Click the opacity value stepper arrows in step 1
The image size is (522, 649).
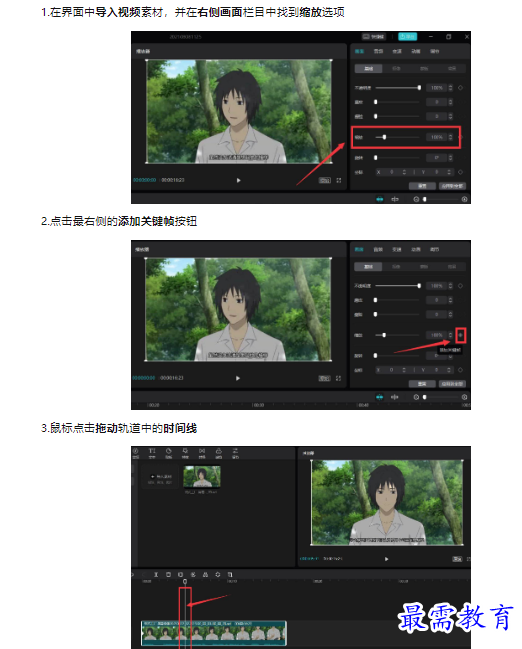(450, 88)
